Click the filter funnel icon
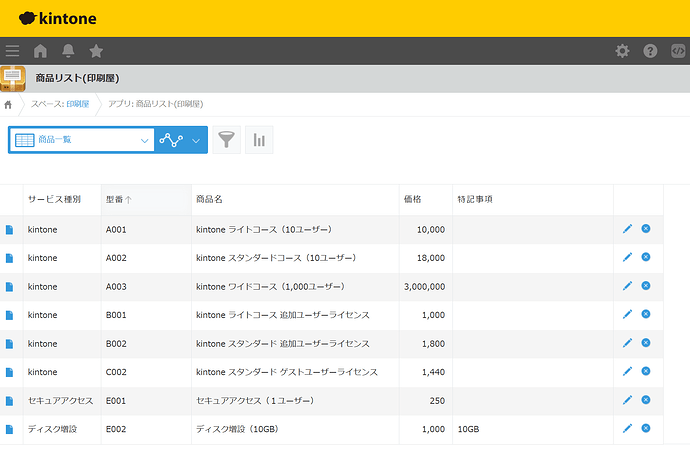Image resolution: width=690 pixels, height=463 pixels. pos(227,140)
